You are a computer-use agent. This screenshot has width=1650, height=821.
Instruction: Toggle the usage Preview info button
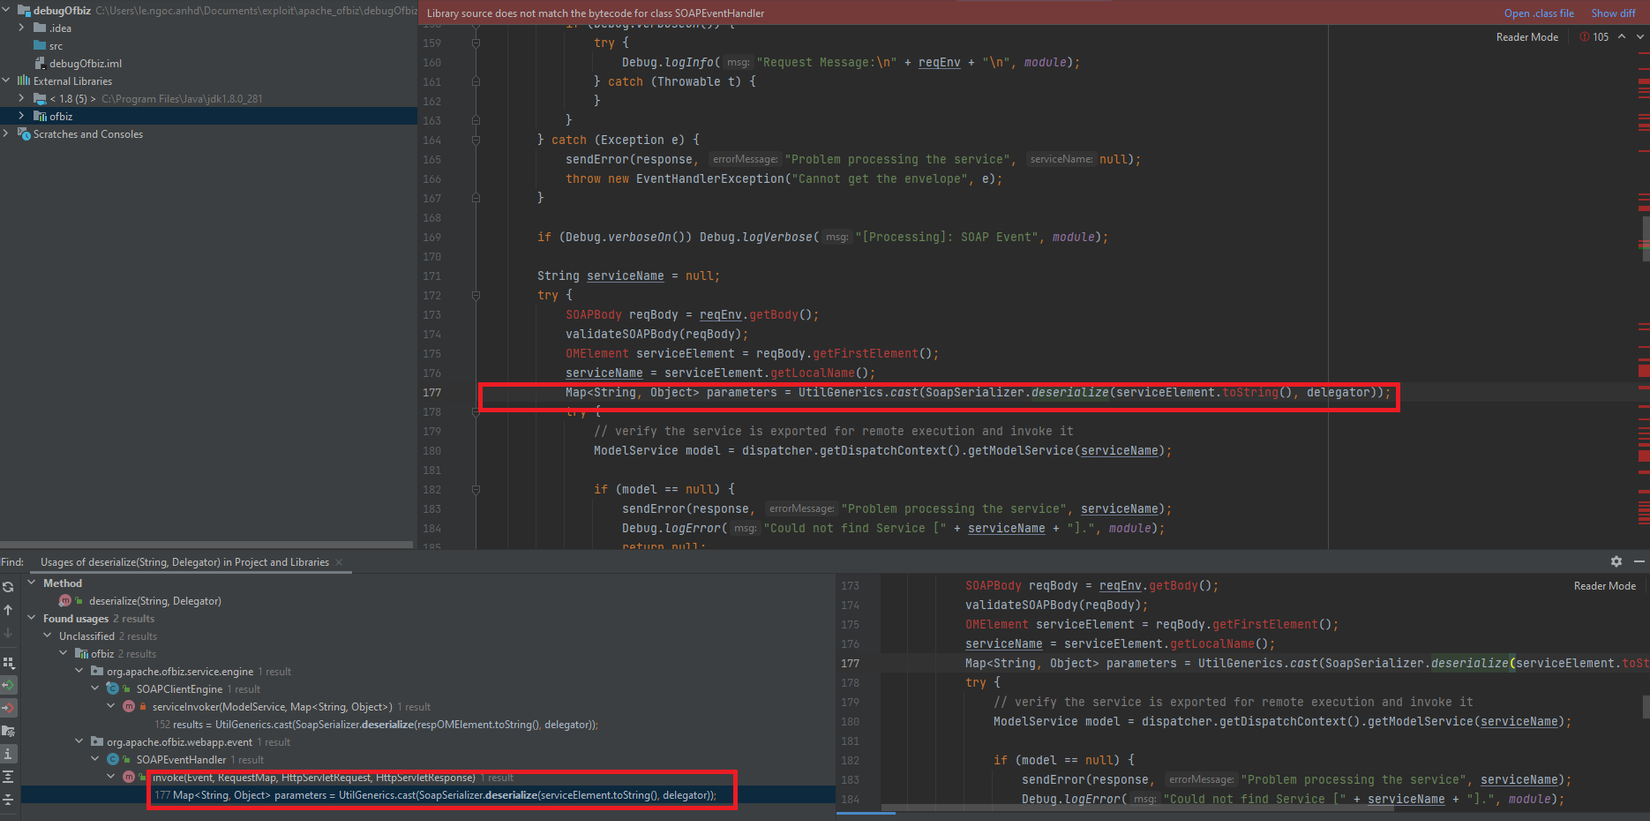[x=8, y=754]
